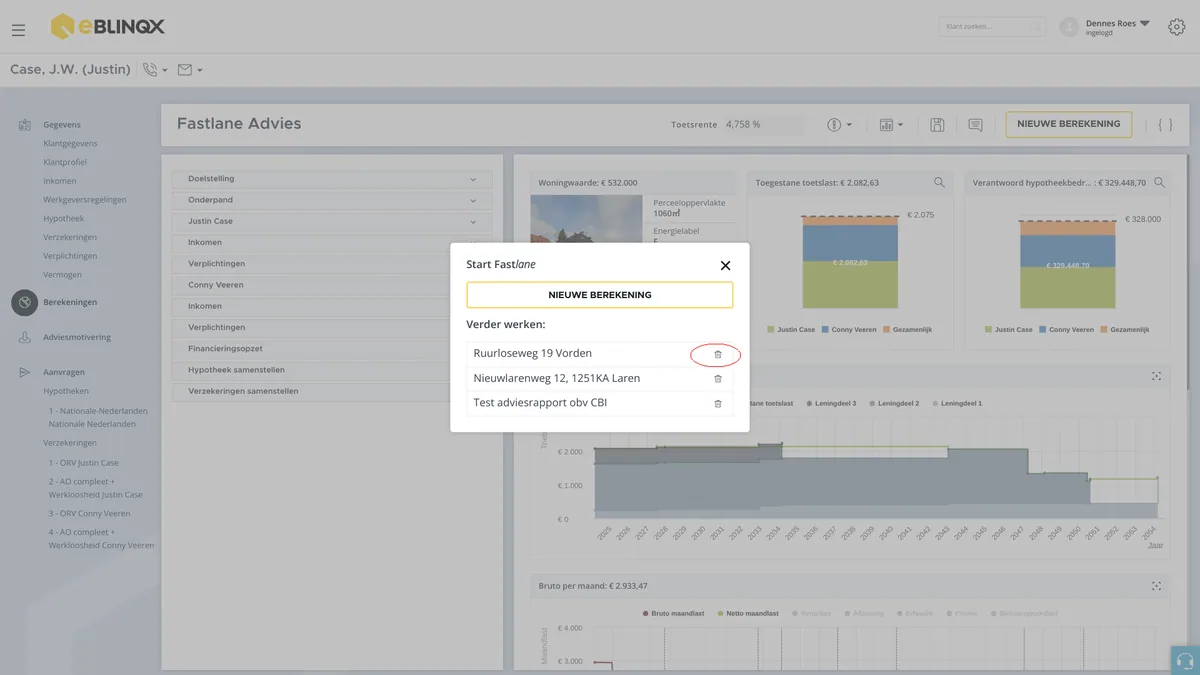Delete the Ruurloseweg 19 Vorden calculation

(x=717, y=354)
